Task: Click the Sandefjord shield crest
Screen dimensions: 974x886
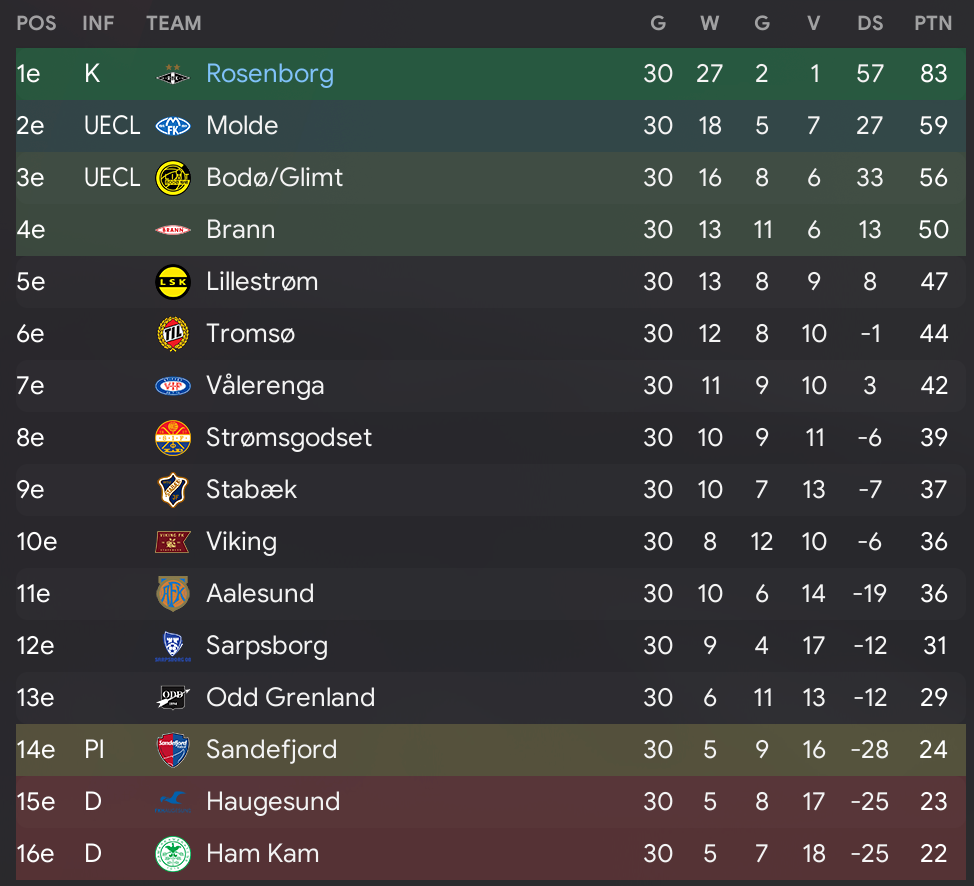Action: click(173, 750)
